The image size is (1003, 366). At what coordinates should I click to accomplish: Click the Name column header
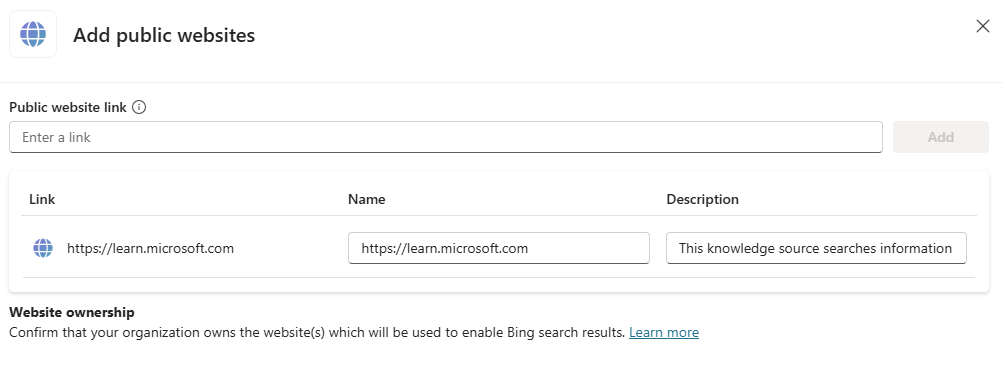367,199
